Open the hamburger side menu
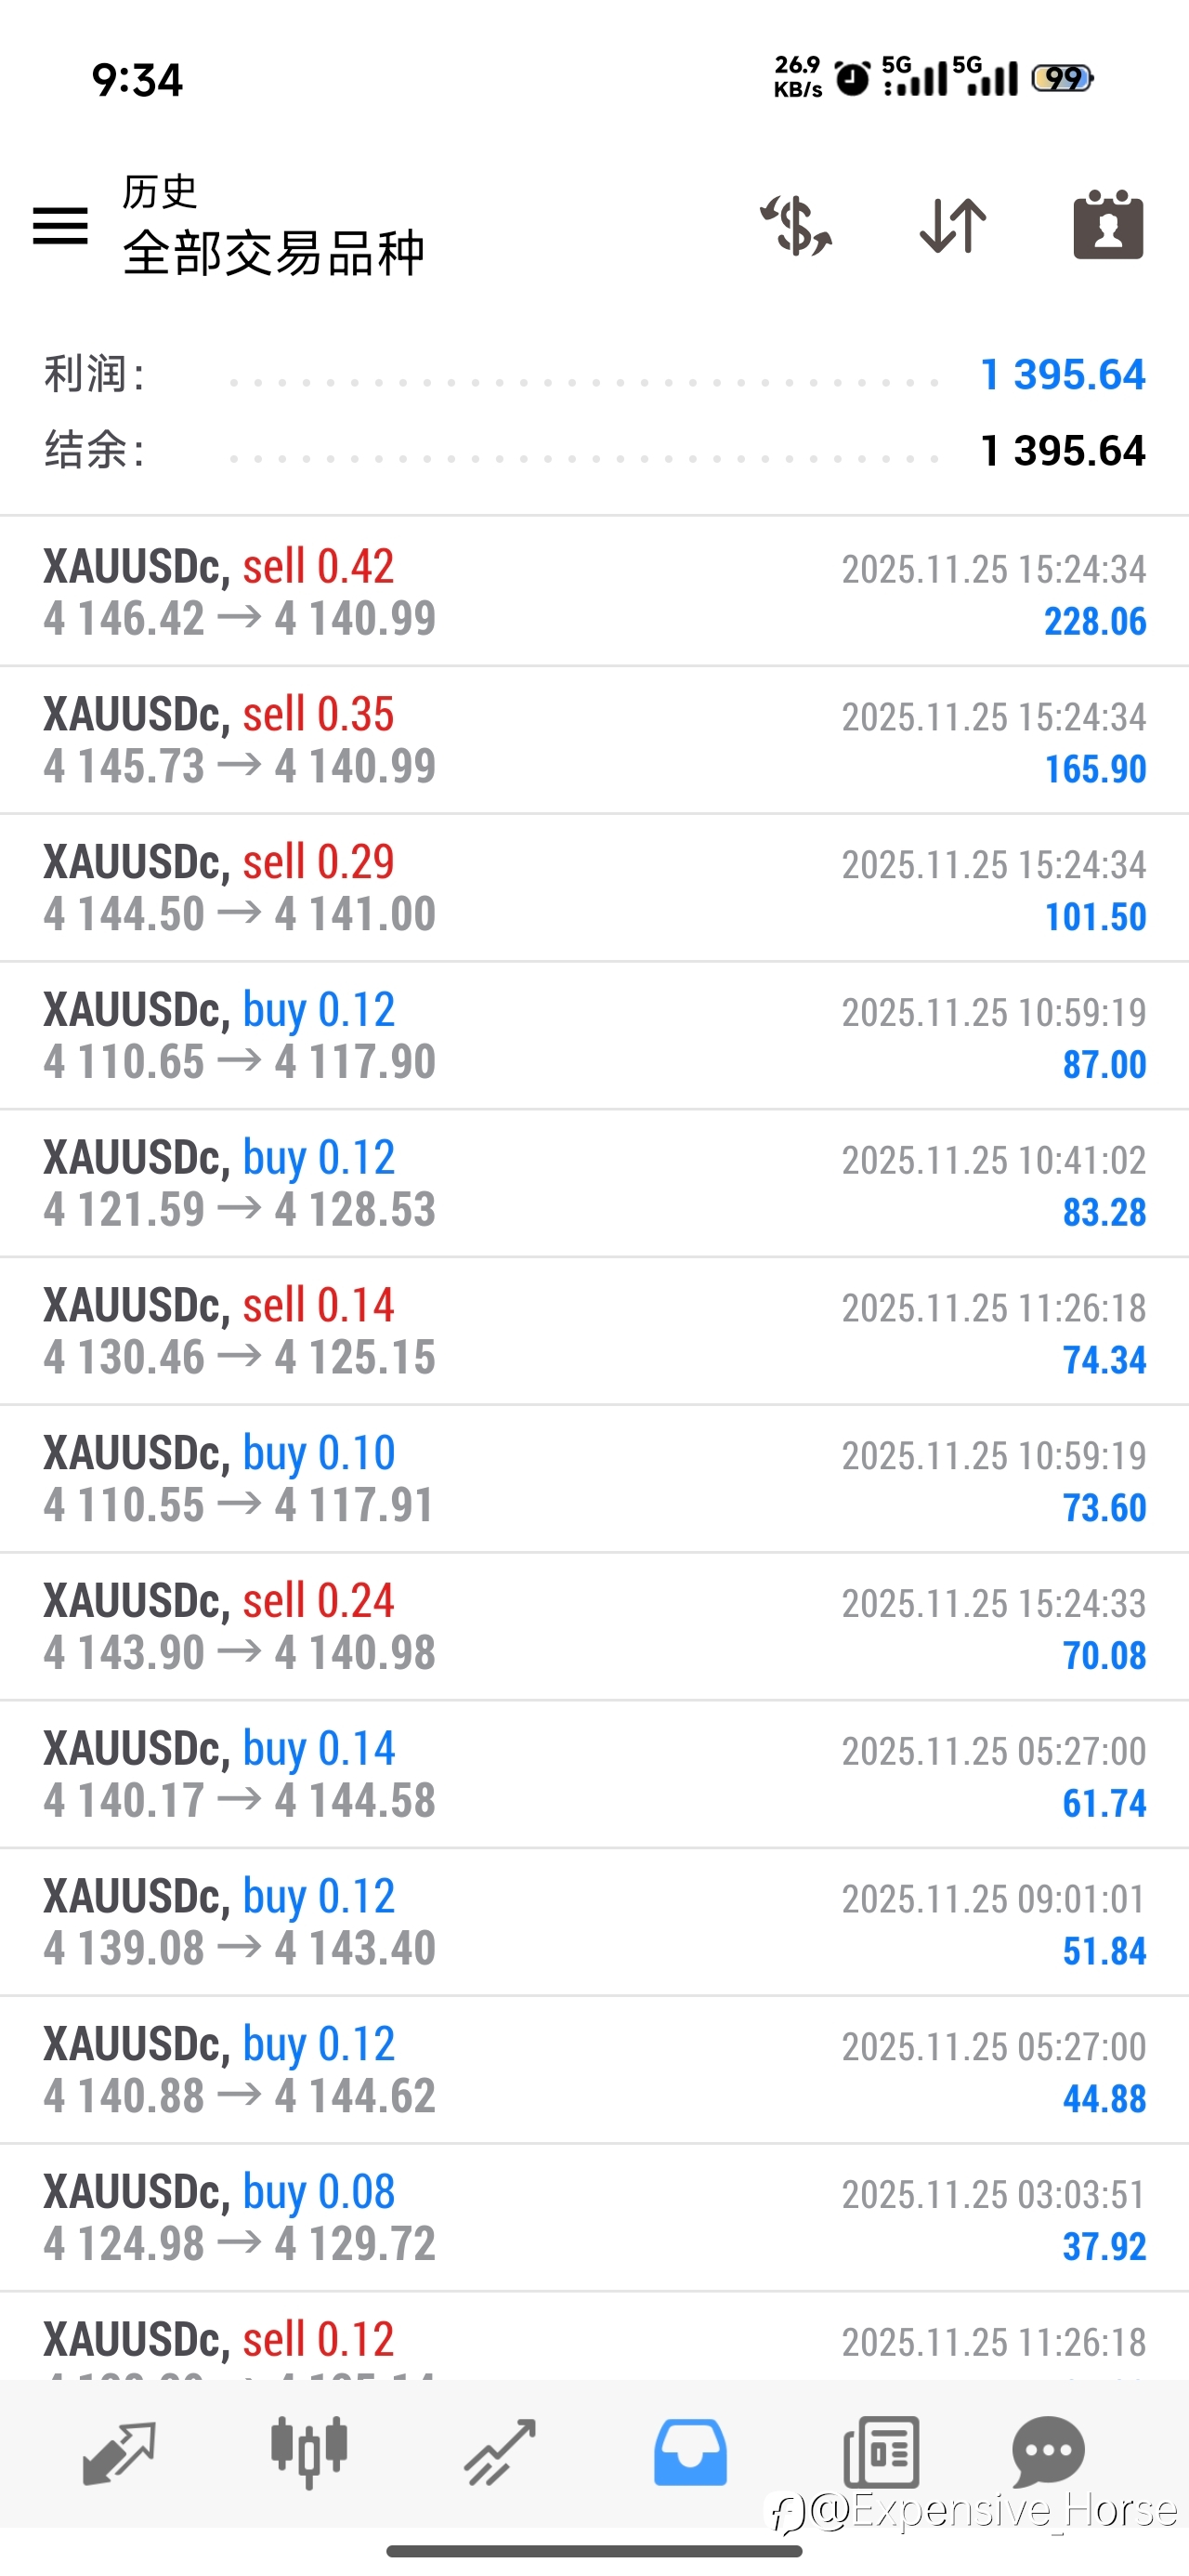The height and width of the screenshot is (2576, 1189). coord(60,225)
